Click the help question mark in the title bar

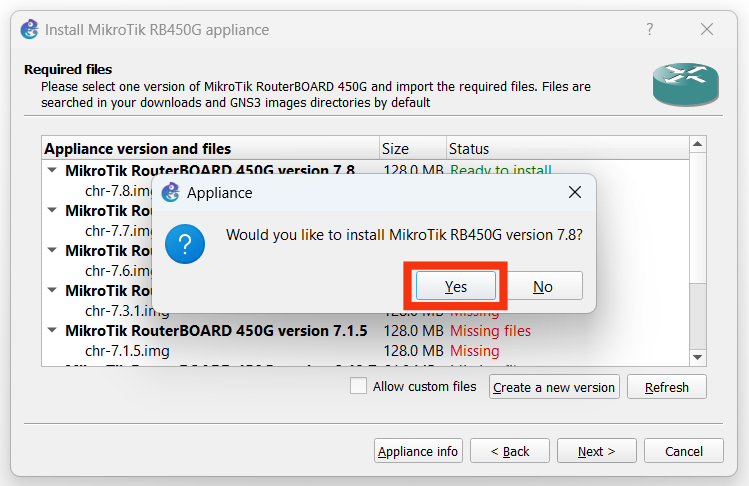point(650,30)
